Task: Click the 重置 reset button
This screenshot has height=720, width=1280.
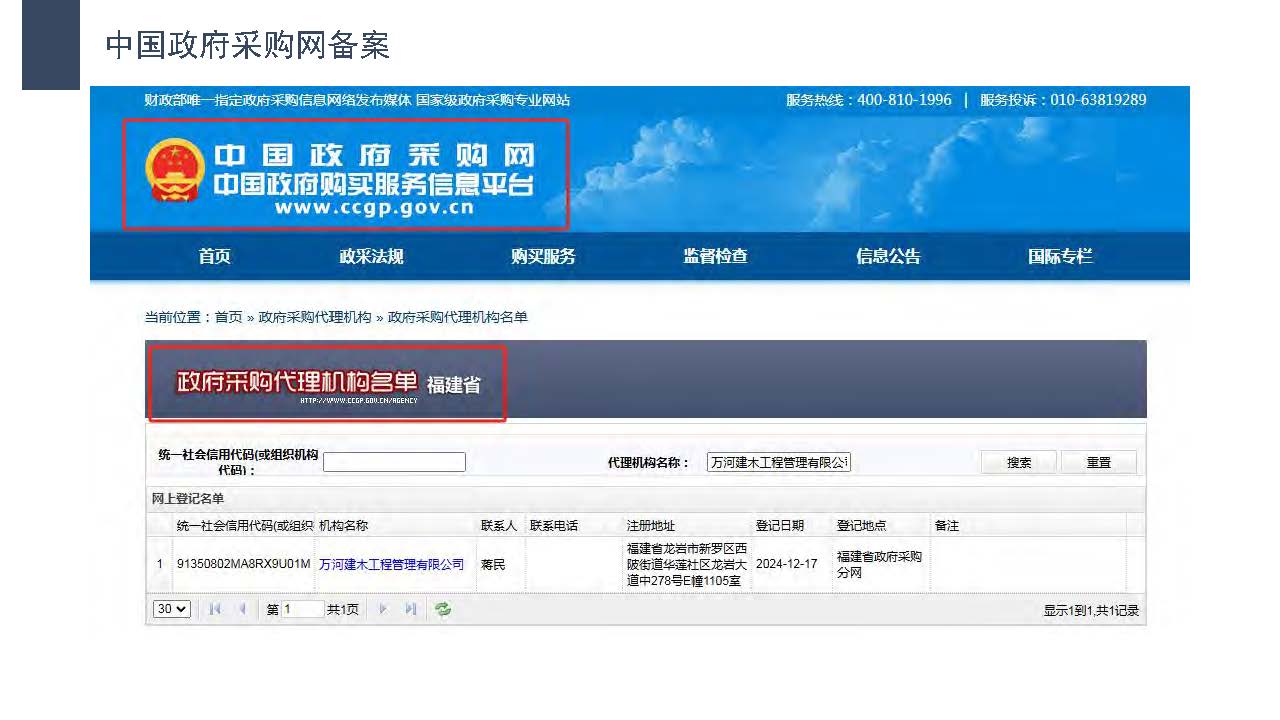Action: tap(1098, 462)
